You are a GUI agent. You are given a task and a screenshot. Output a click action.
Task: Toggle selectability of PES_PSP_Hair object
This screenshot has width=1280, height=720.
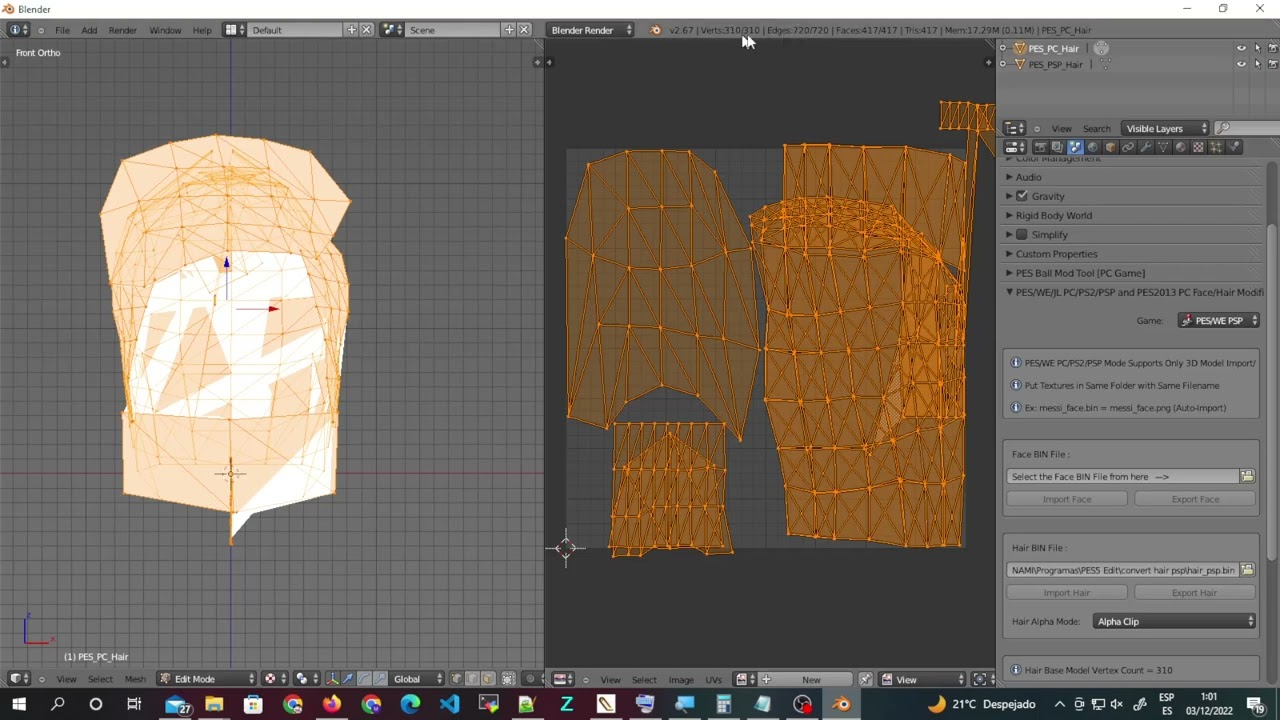1257,64
